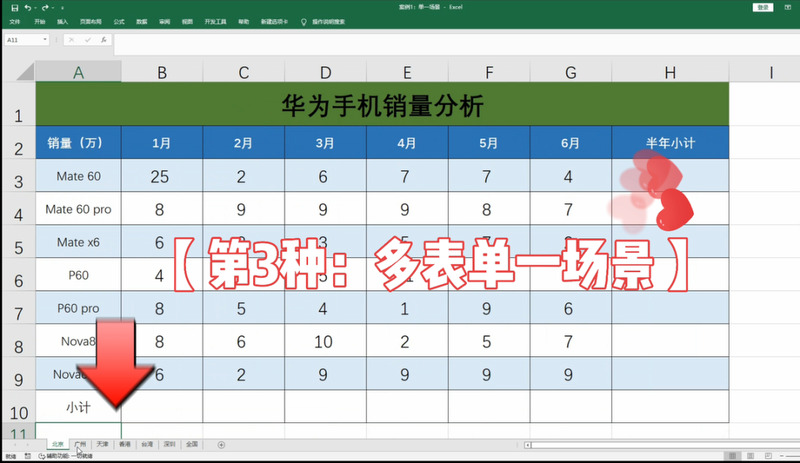The height and width of the screenshot is (463, 800).
Task: Click selected cell A11
Action: click(78, 431)
